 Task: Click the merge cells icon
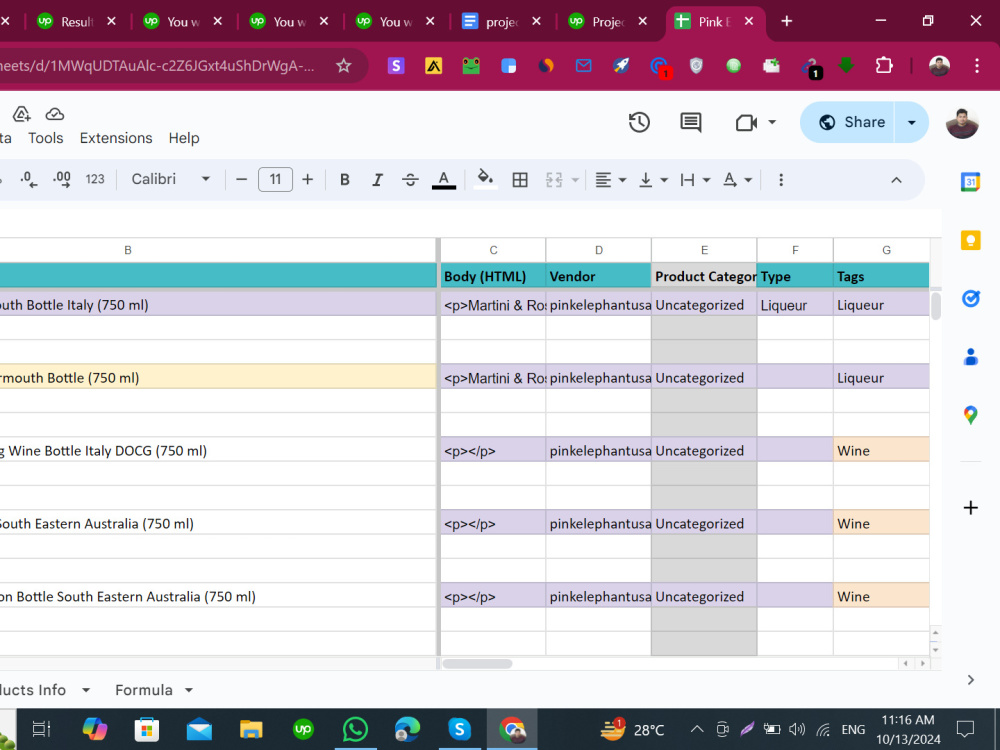click(554, 180)
